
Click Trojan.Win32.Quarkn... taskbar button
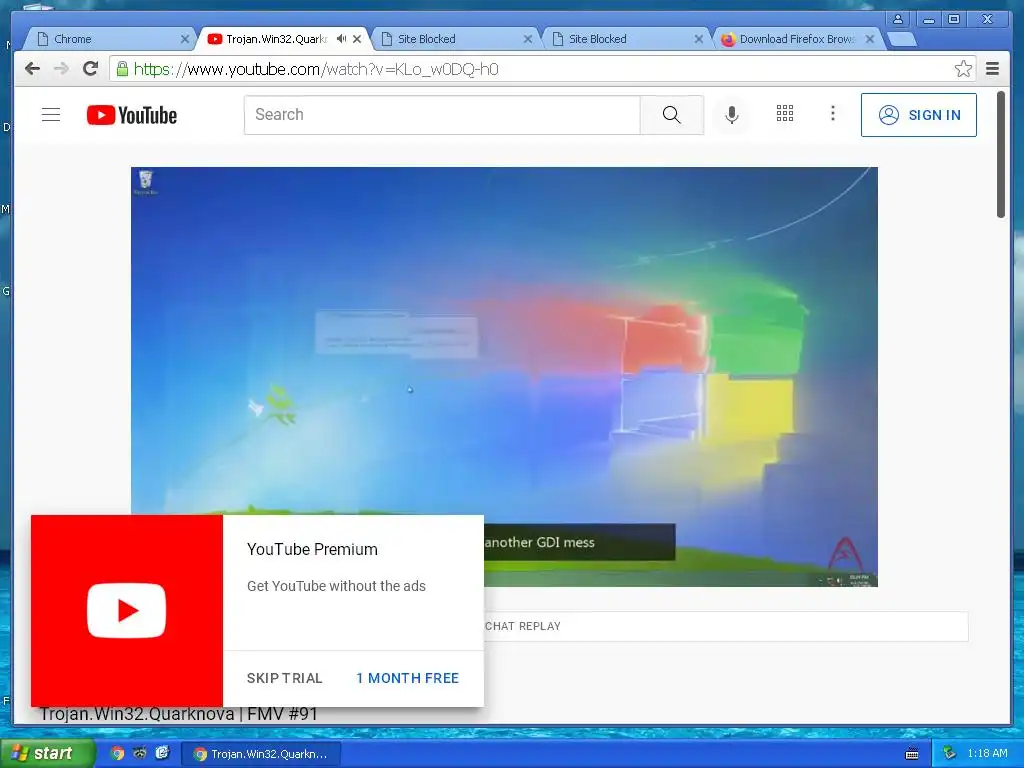pos(260,754)
